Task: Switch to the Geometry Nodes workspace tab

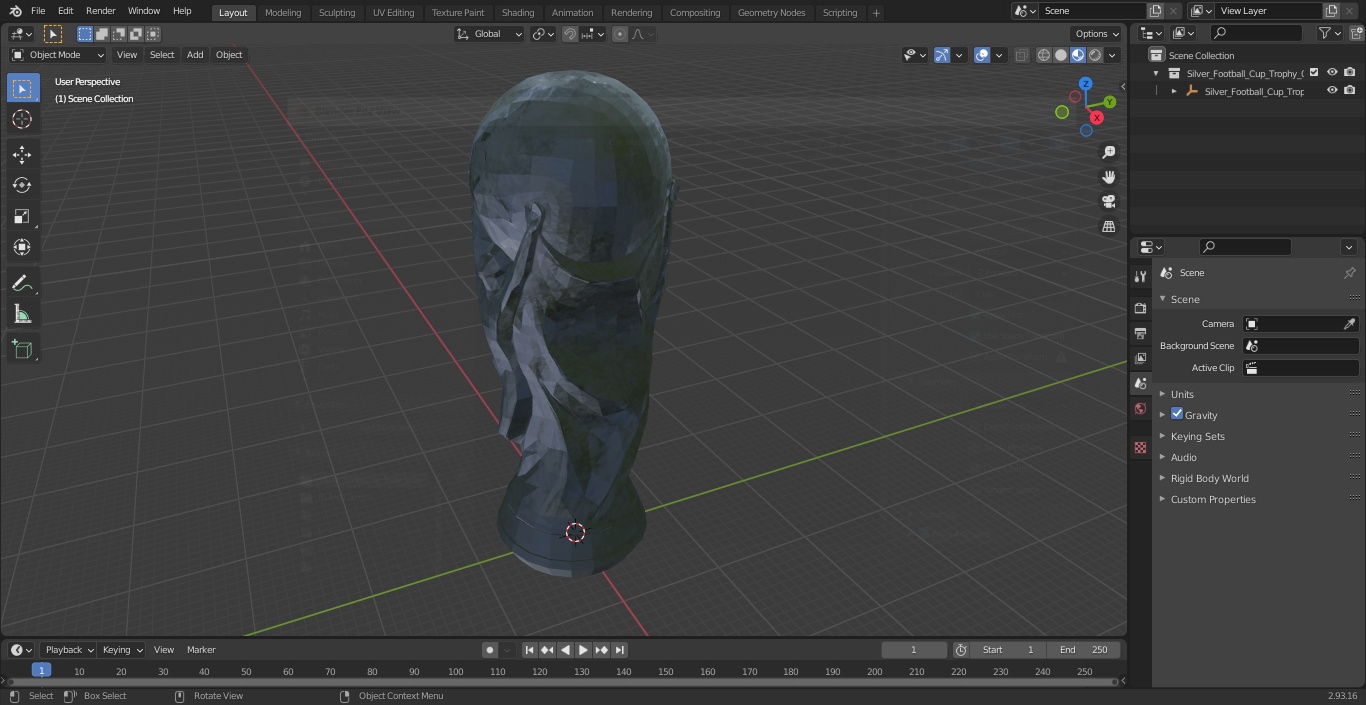Action: (771, 13)
